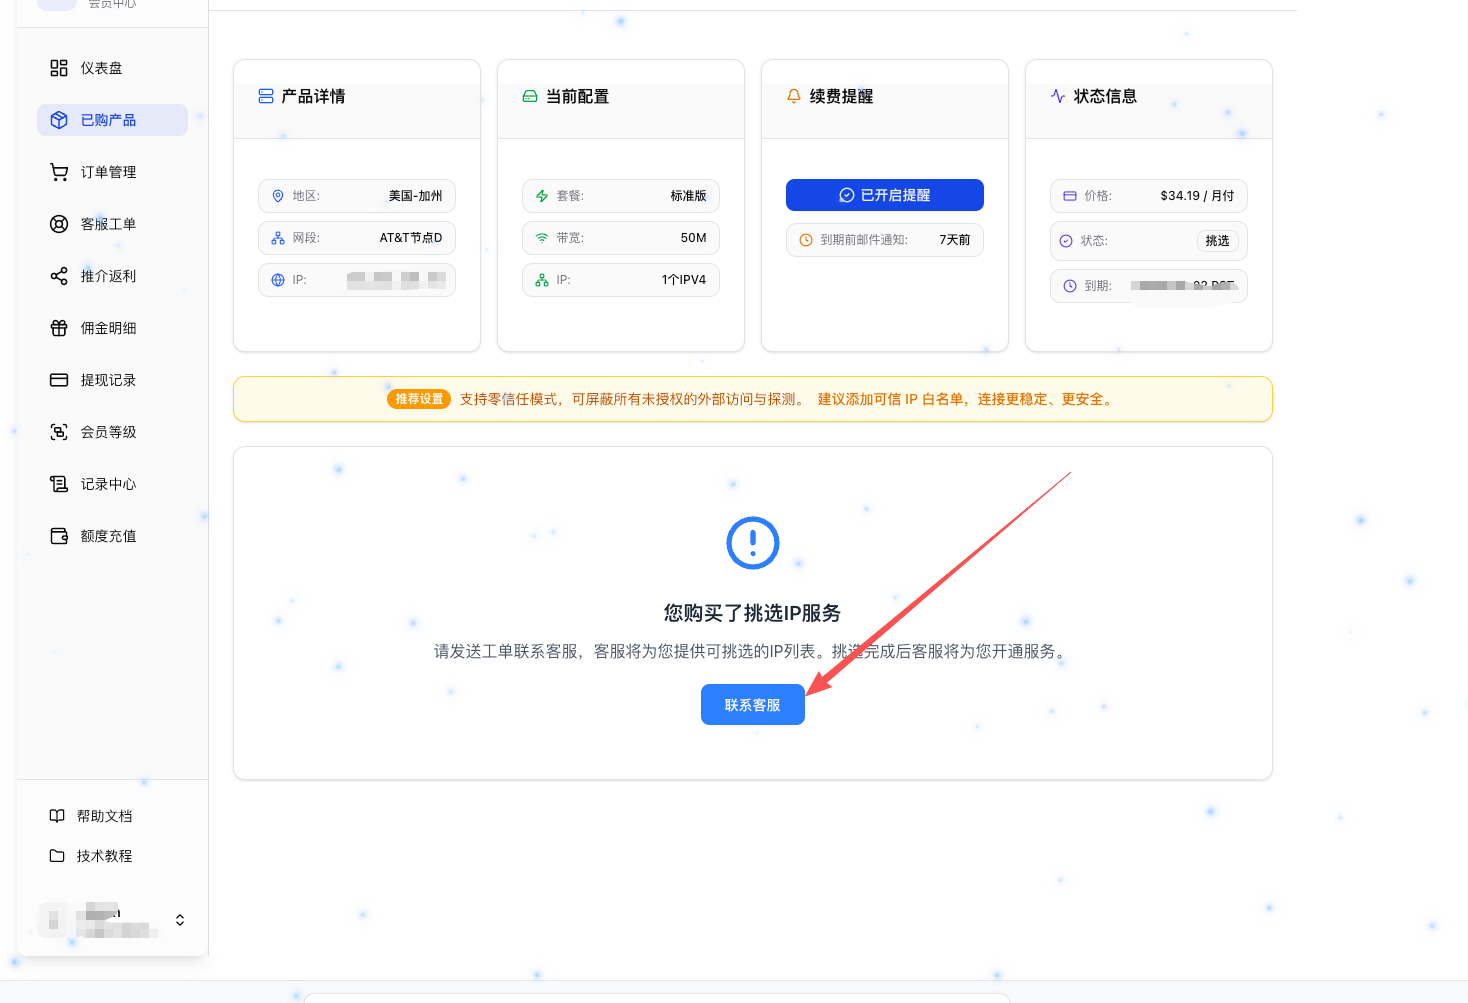1468x1003 pixels.
Task: Click the 续费提醒 card title
Action: 841,96
